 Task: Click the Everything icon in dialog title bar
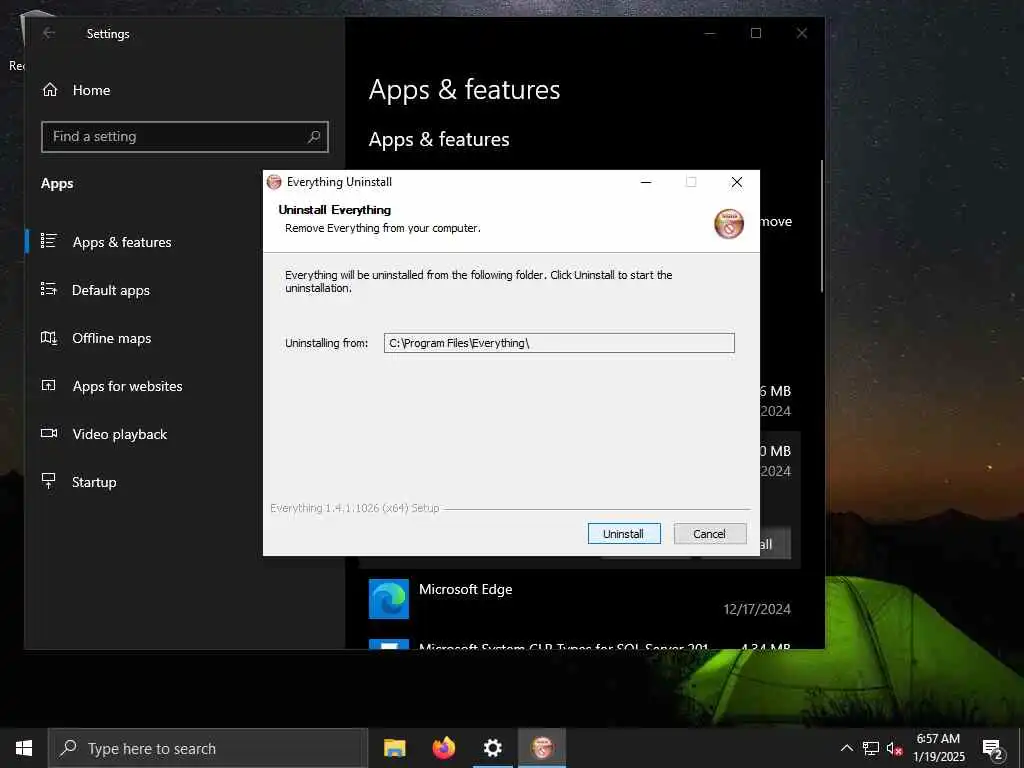tap(274, 182)
